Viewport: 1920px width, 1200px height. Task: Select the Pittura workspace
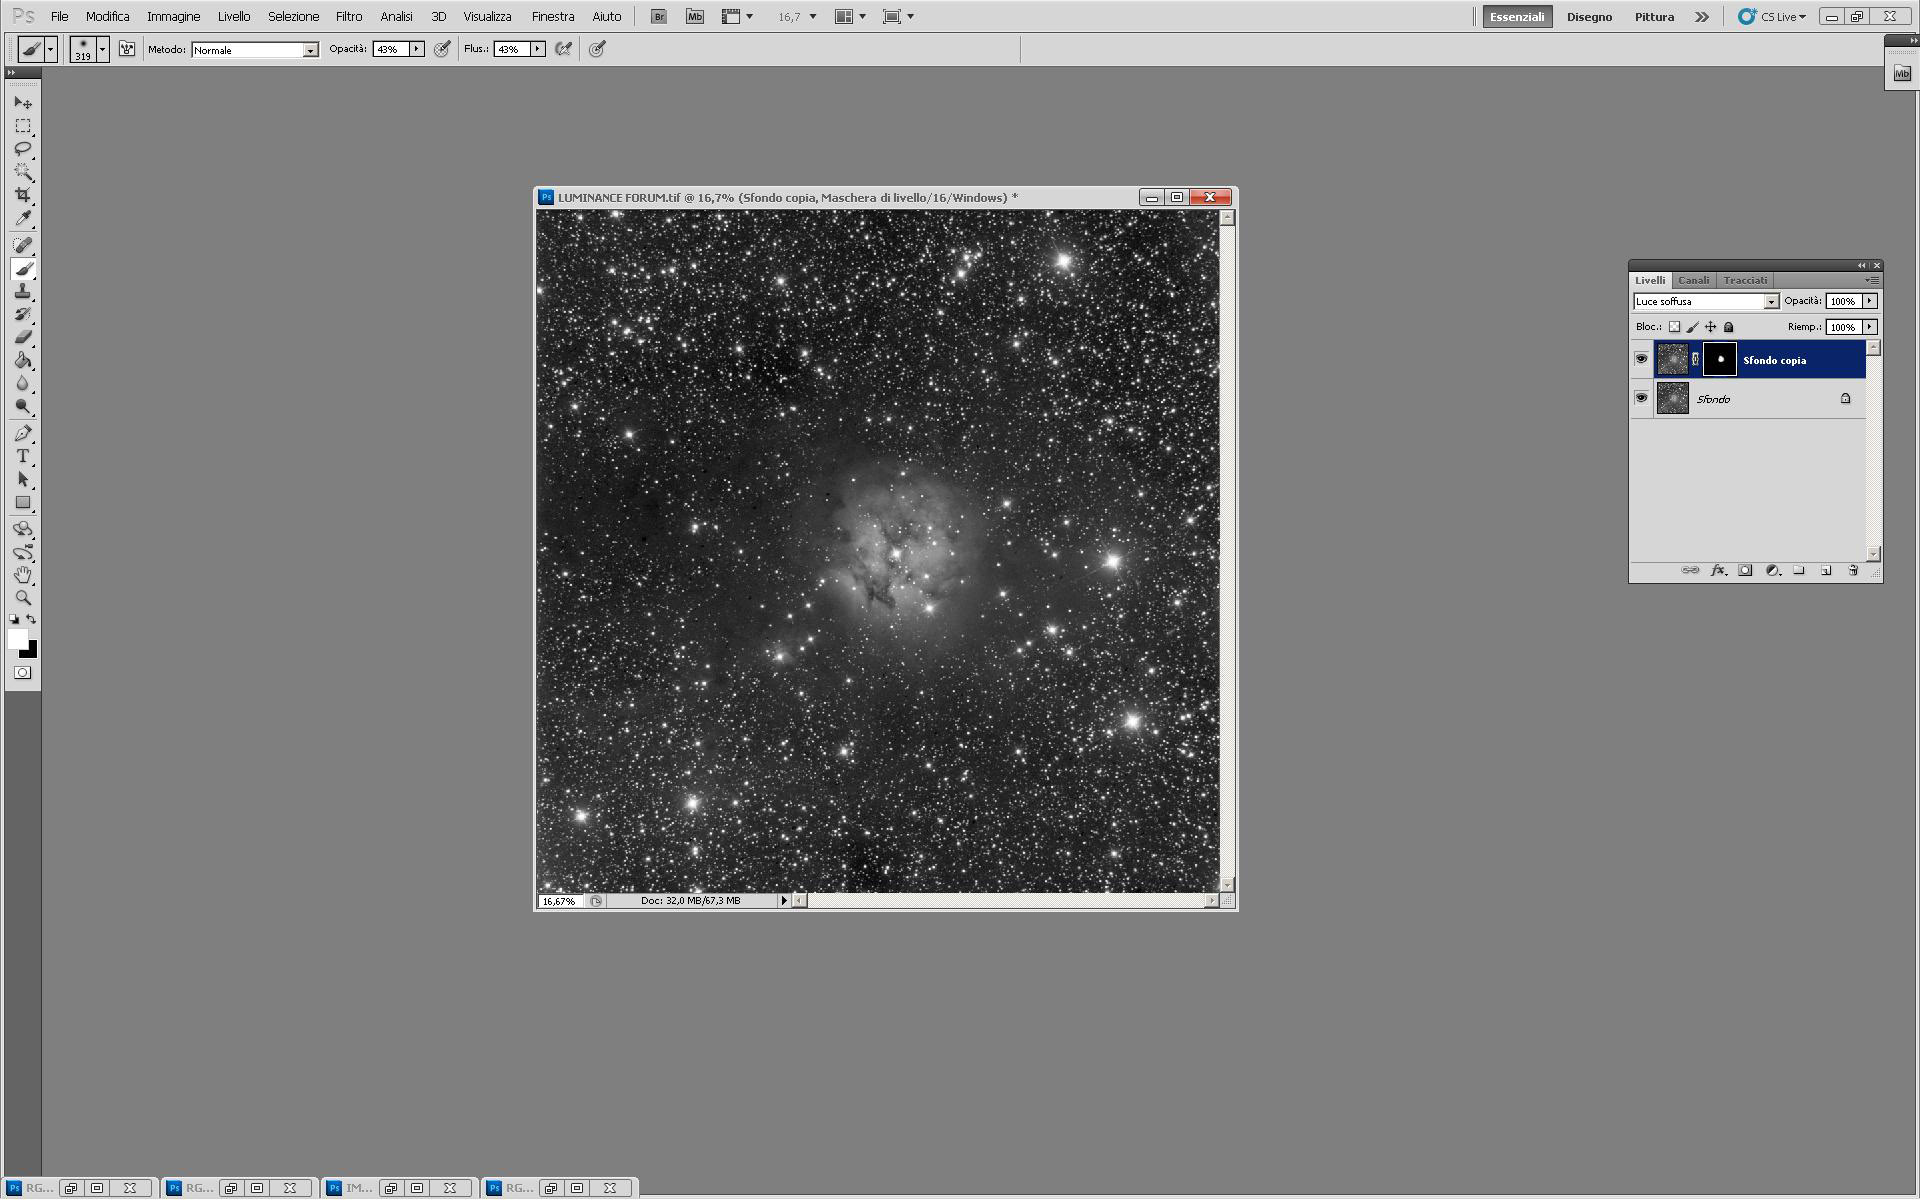click(x=1654, y=17)
